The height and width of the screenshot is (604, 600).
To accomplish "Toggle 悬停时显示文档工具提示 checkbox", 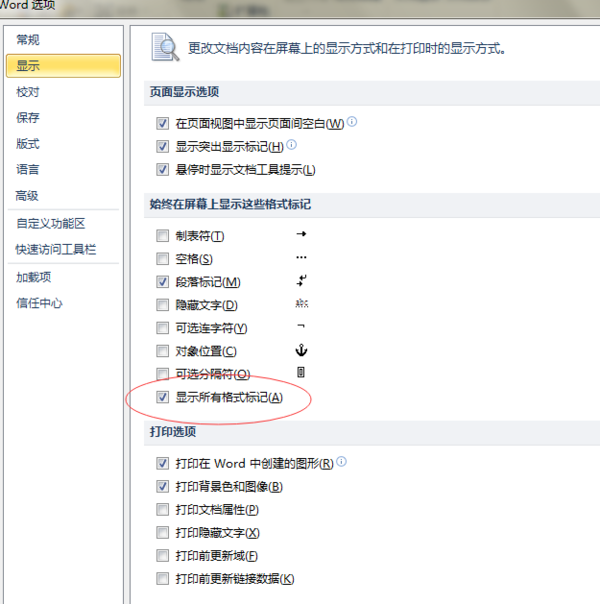I will click(163, 169).
